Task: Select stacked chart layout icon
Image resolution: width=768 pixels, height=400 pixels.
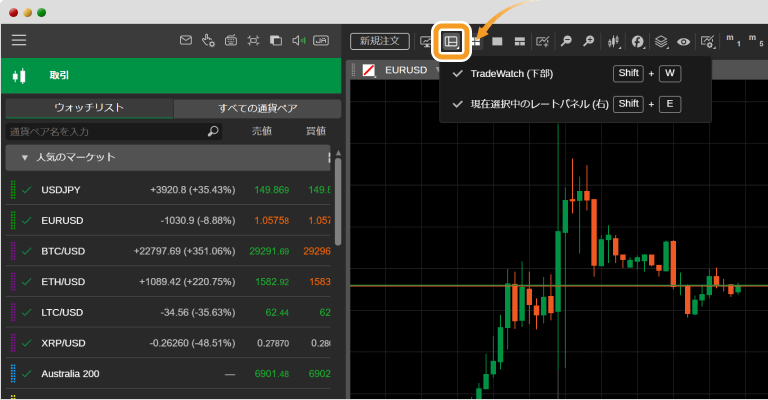Action: [520, 42]
